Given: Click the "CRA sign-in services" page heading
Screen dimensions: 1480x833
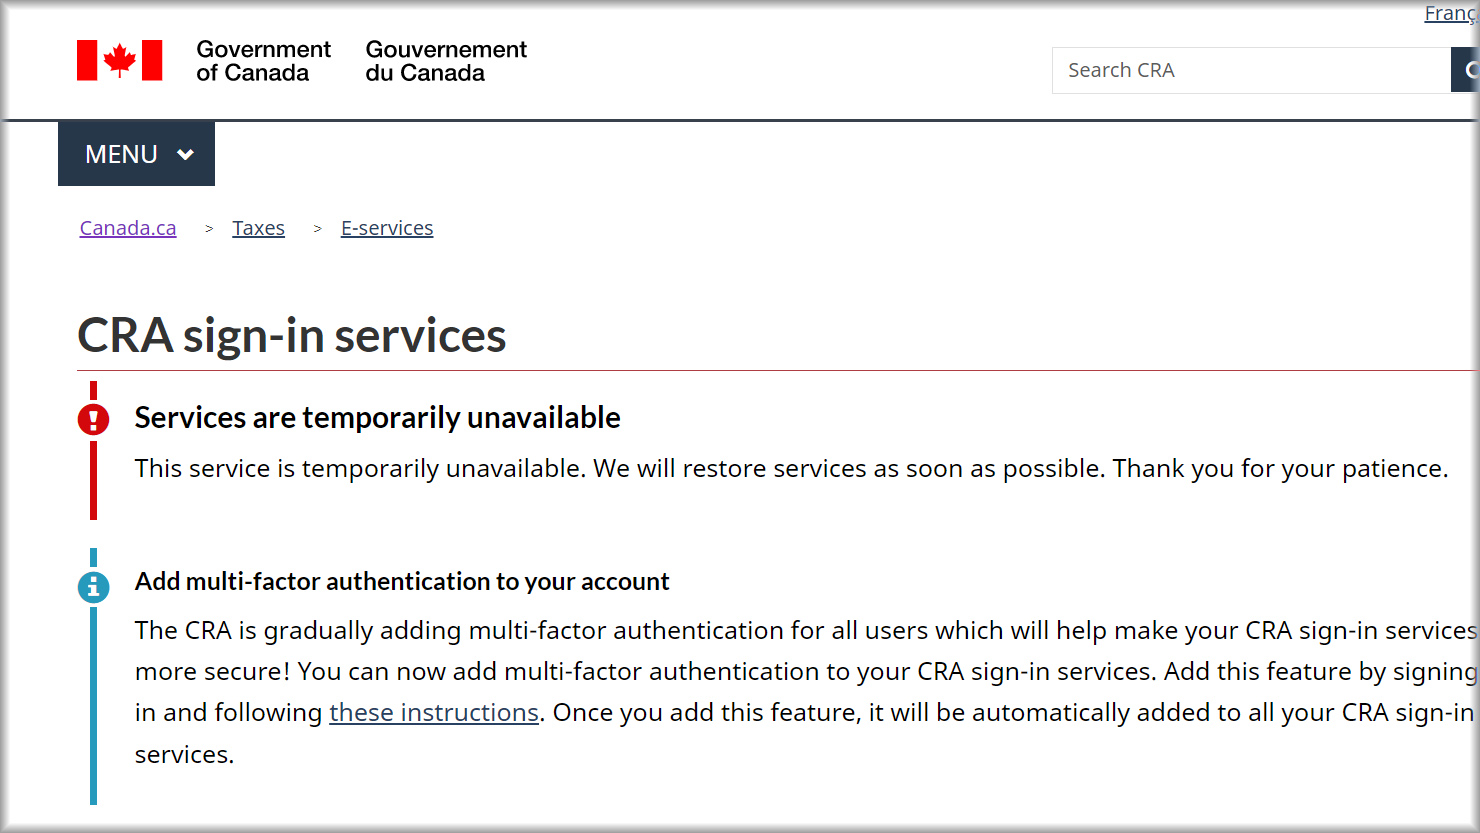Looking at the screenshot, I should [291, 335].
